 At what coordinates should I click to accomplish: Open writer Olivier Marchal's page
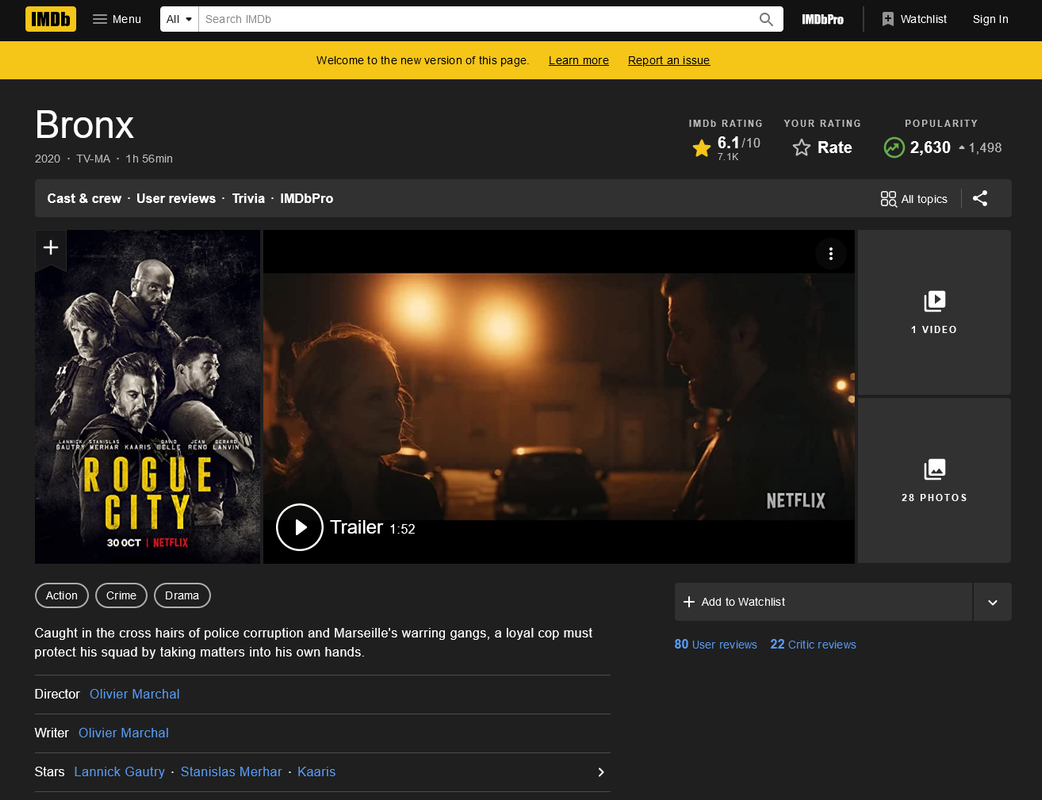(x=124, y=733)
